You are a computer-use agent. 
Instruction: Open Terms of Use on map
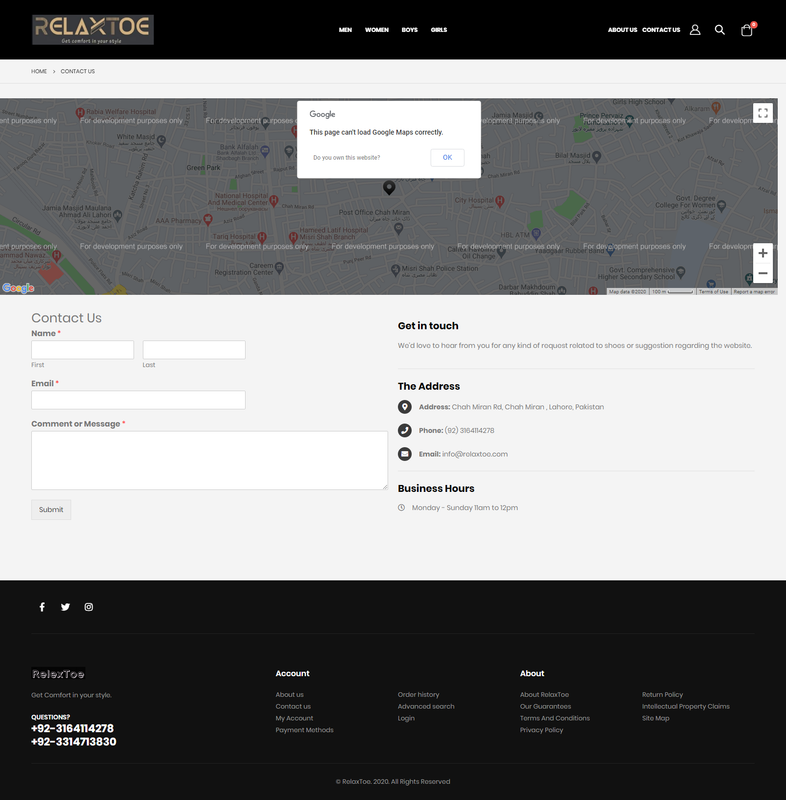click(x=714, y=292)
